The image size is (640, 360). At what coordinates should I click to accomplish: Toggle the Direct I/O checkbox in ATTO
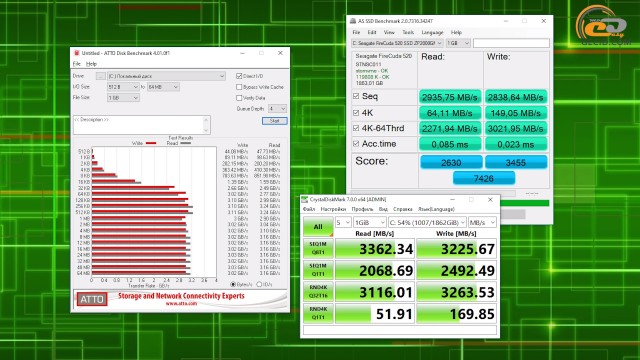(x=239, y=76)
